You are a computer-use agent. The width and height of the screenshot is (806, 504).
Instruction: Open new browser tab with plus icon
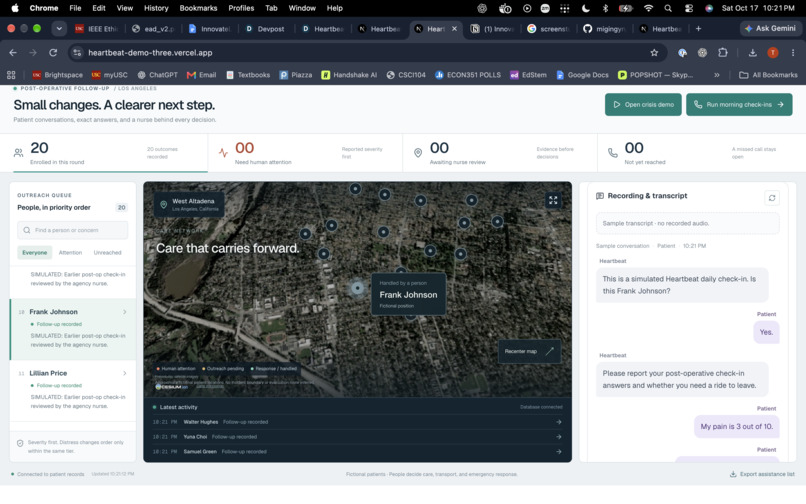(x=698, y=29)
